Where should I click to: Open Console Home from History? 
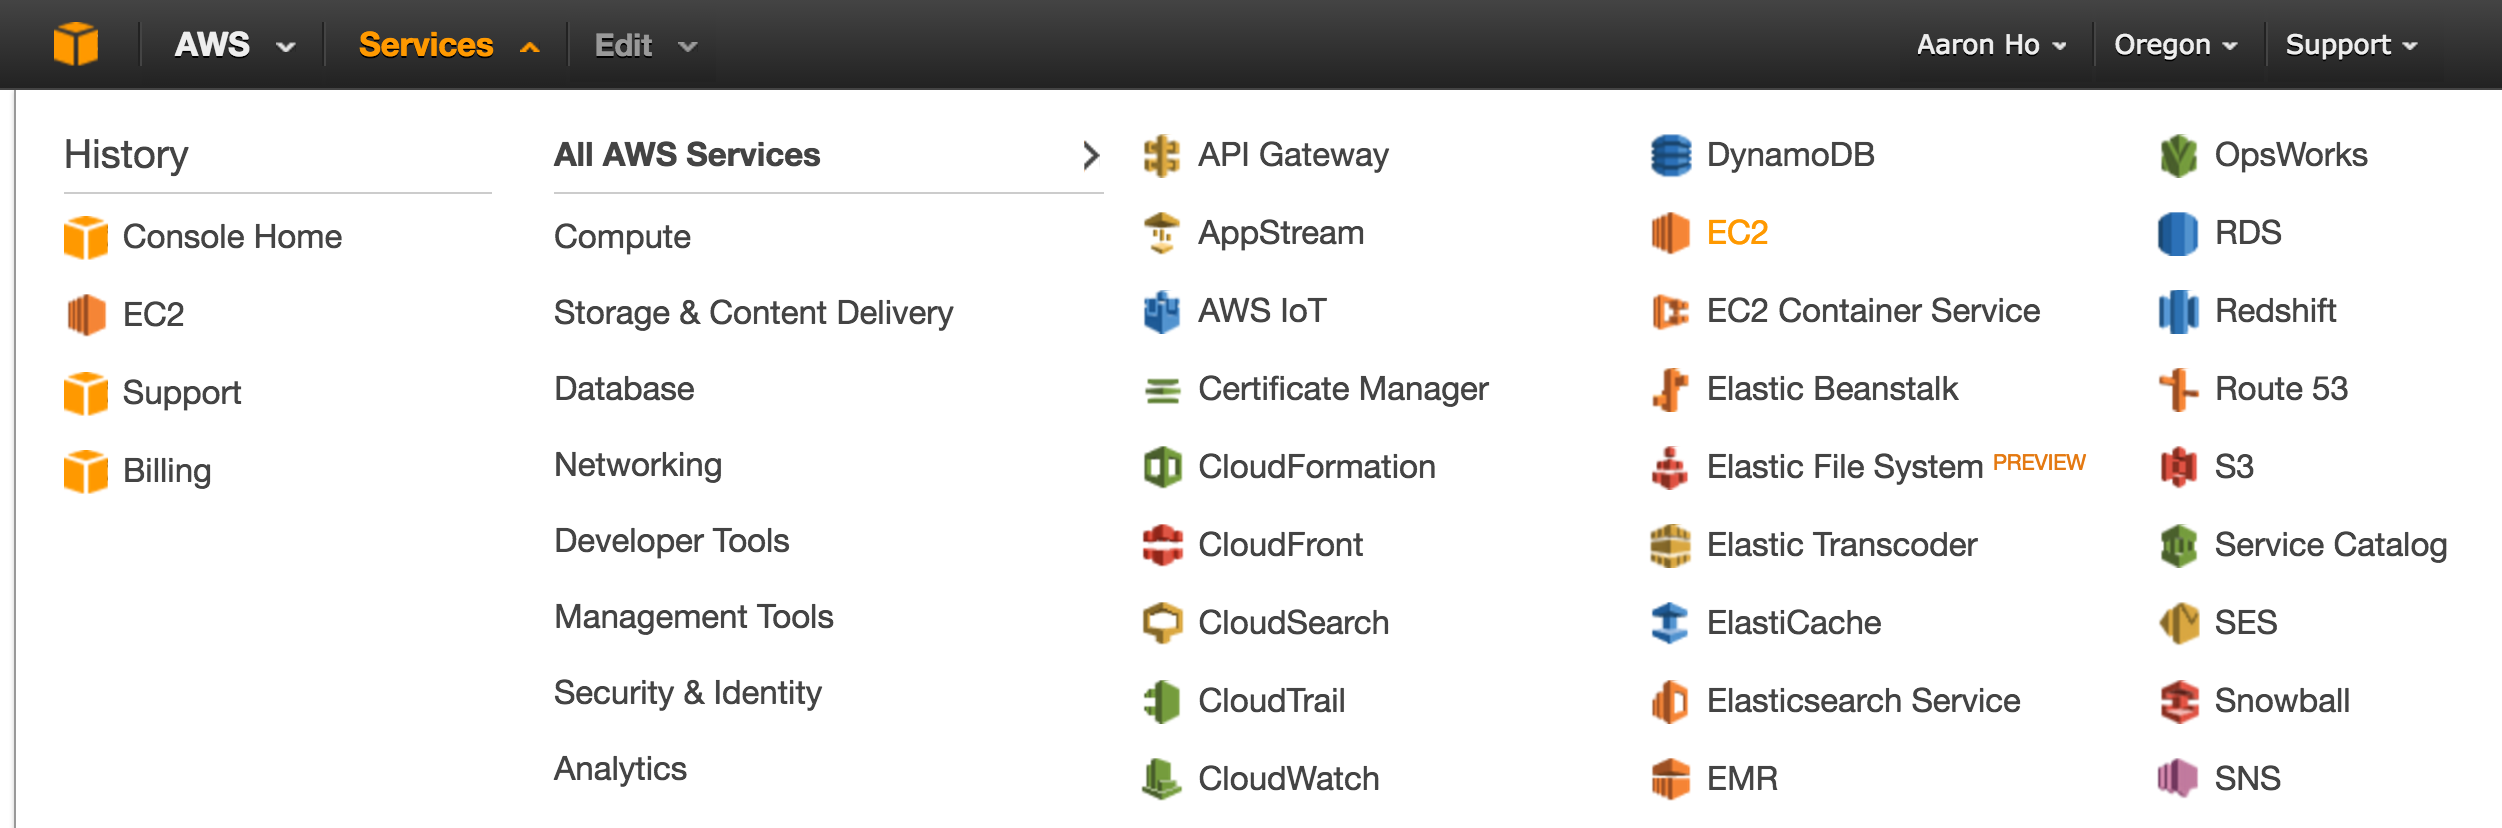click(232, 237)
